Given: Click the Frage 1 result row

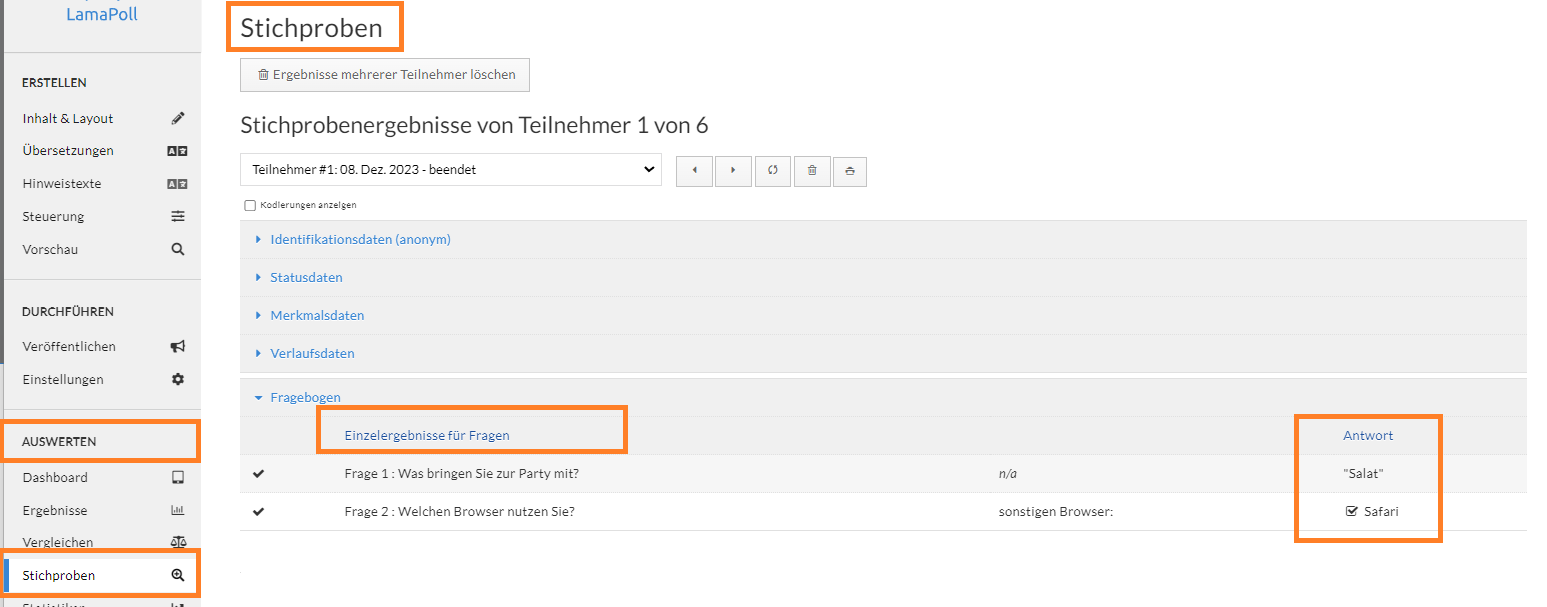Looking at the screenshot, I should [884, 474].
